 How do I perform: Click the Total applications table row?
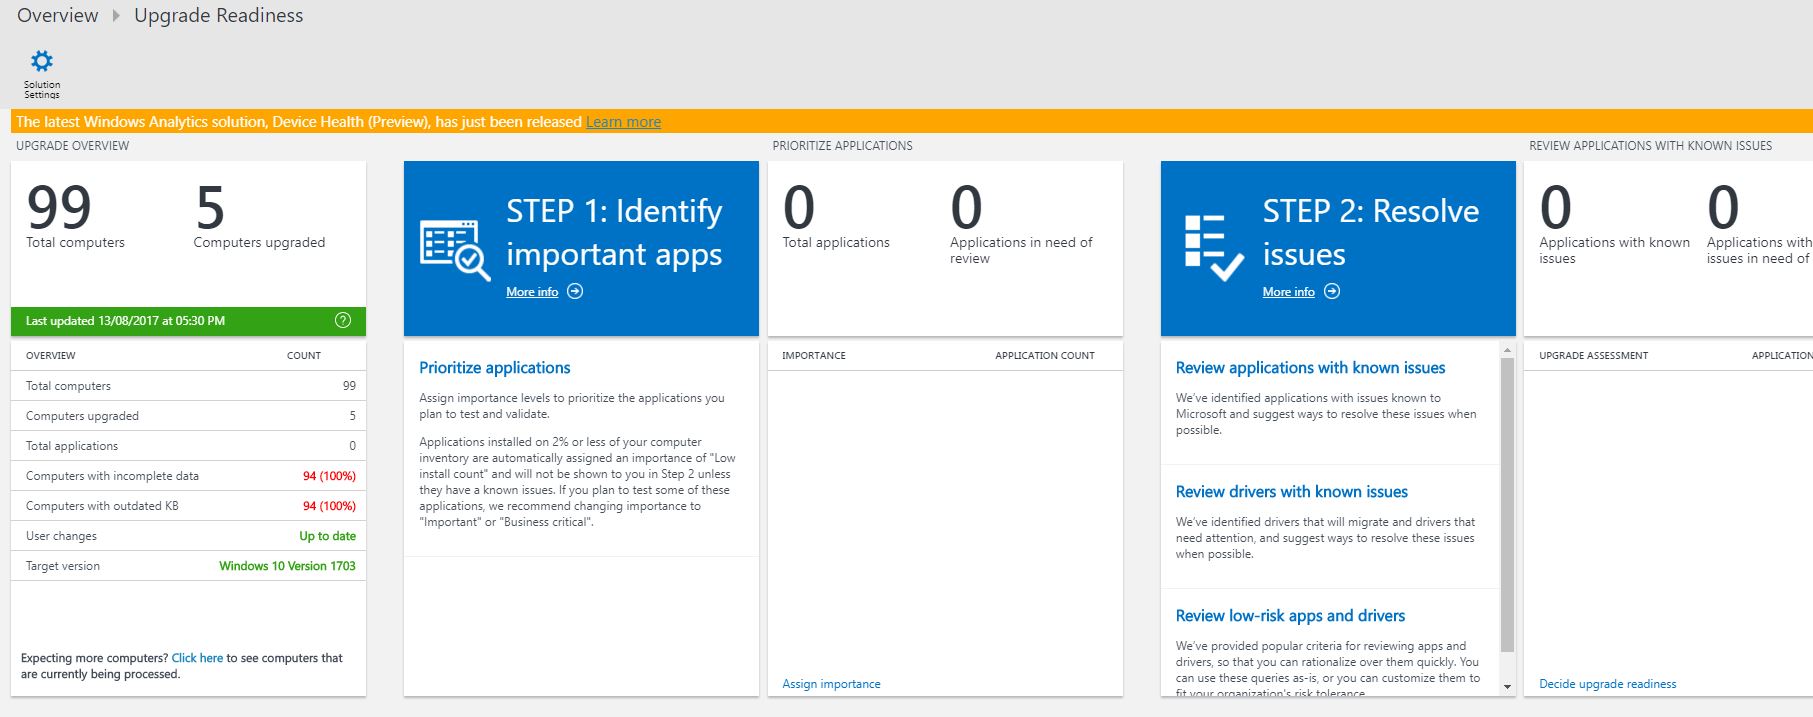(x=189, y=446)
